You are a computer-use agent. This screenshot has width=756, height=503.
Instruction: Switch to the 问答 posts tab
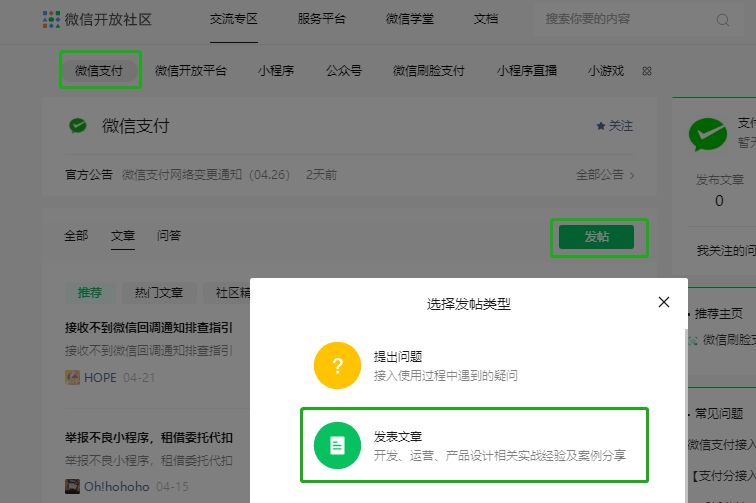169,236
